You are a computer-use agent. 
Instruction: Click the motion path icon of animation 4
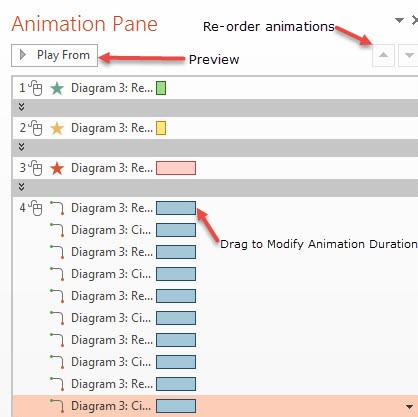click(57, 208)
